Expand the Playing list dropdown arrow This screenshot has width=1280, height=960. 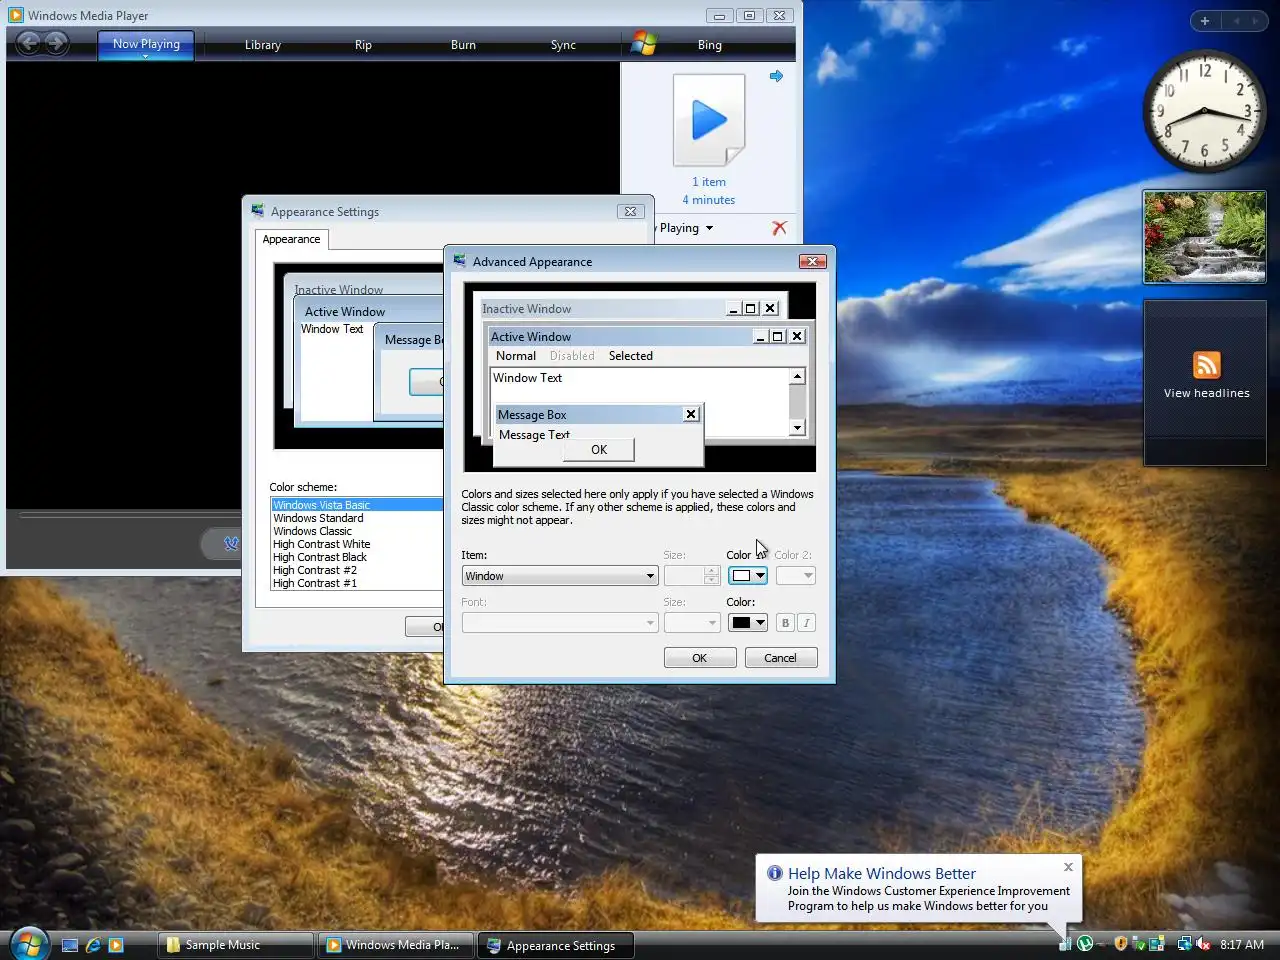(709, 228)
